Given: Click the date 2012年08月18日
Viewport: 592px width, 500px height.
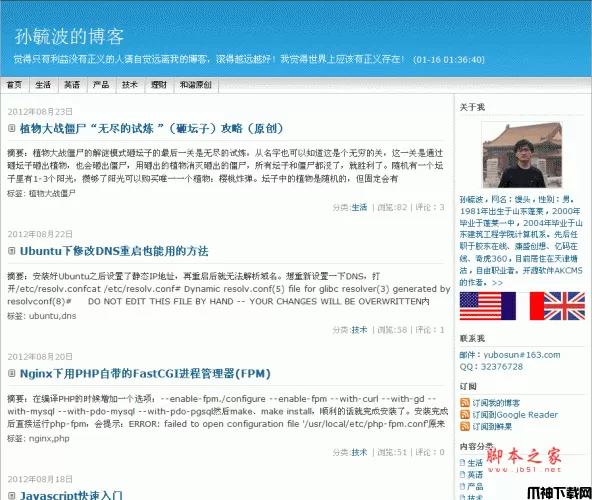Looking at the screenshot, I should pos(40,479).
